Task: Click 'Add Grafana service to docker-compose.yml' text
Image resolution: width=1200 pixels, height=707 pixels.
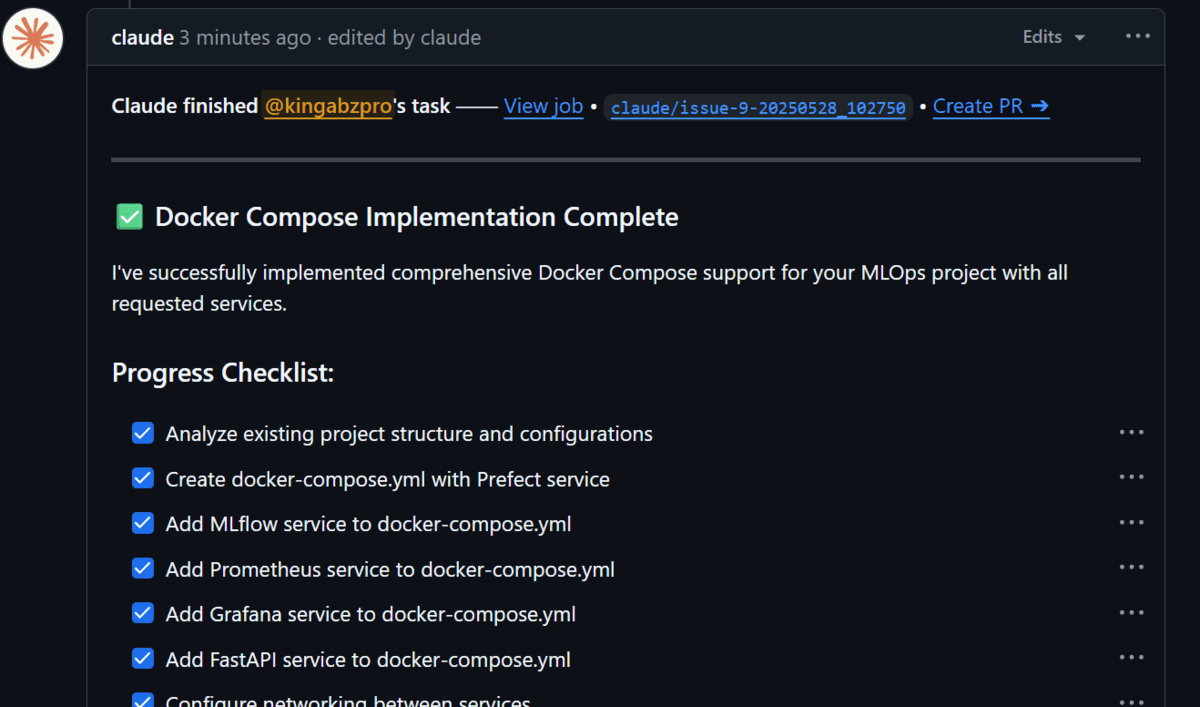Action: pyautogui.click(x=371, y=614)
